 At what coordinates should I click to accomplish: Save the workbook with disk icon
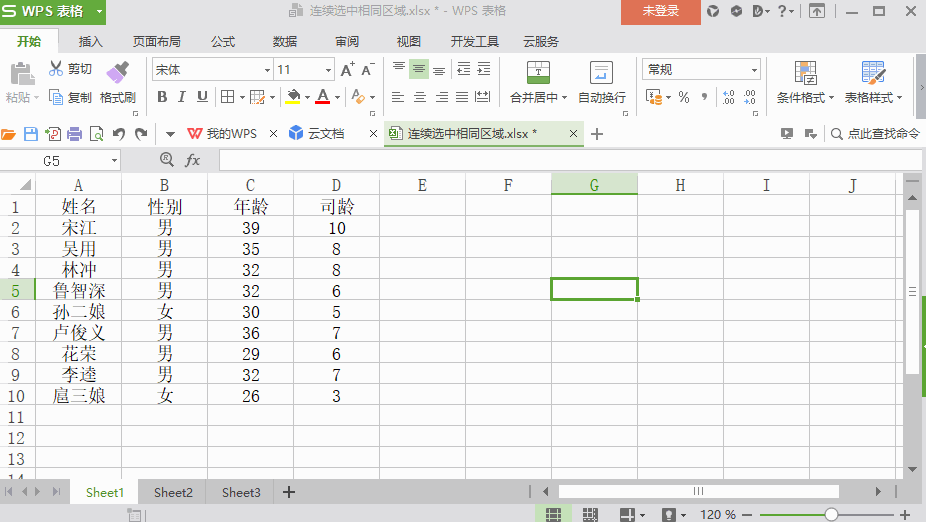point(31,134)
